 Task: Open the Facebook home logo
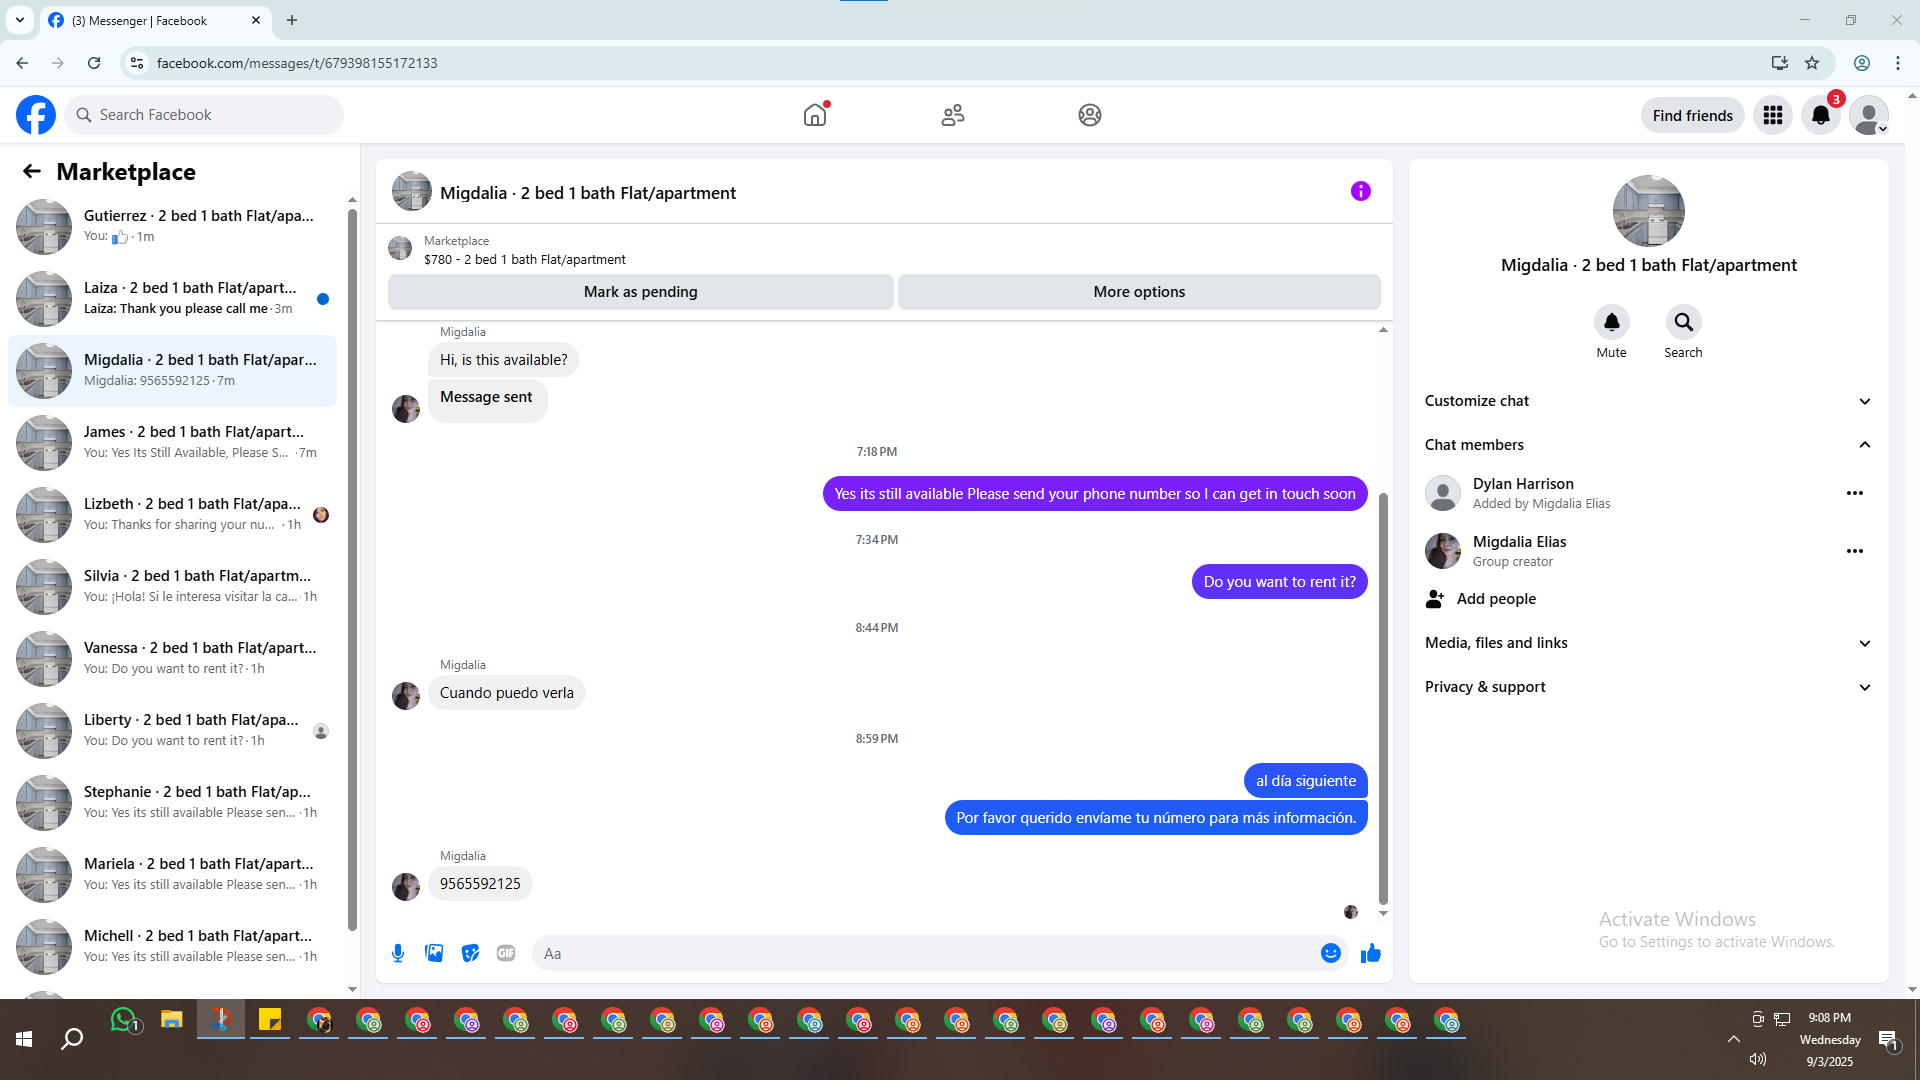pyautogui.click(x=36, y=115)
